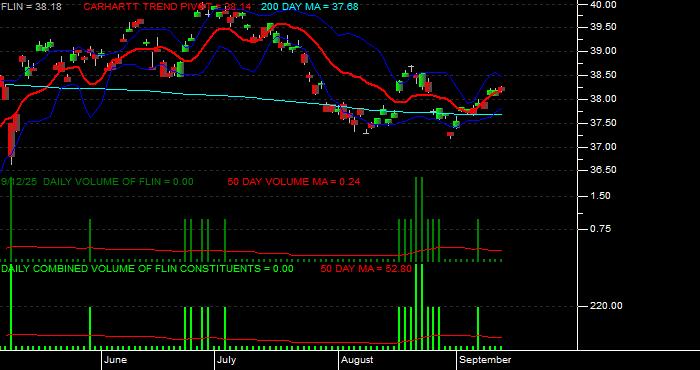Click the 39.50 price axis value

tap(604, 27)
